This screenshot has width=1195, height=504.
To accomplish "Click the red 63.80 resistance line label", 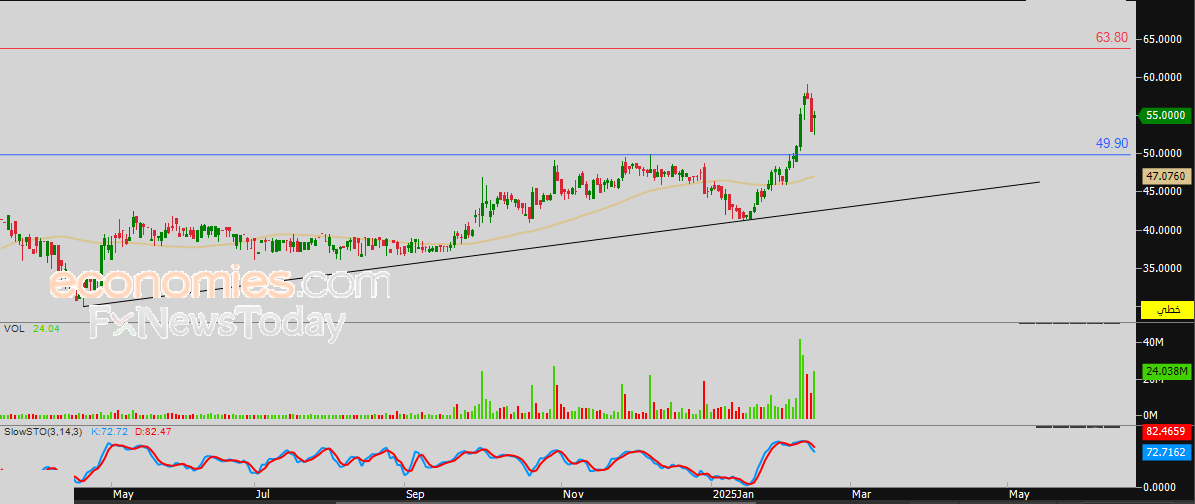I will tap(1111, 37).
